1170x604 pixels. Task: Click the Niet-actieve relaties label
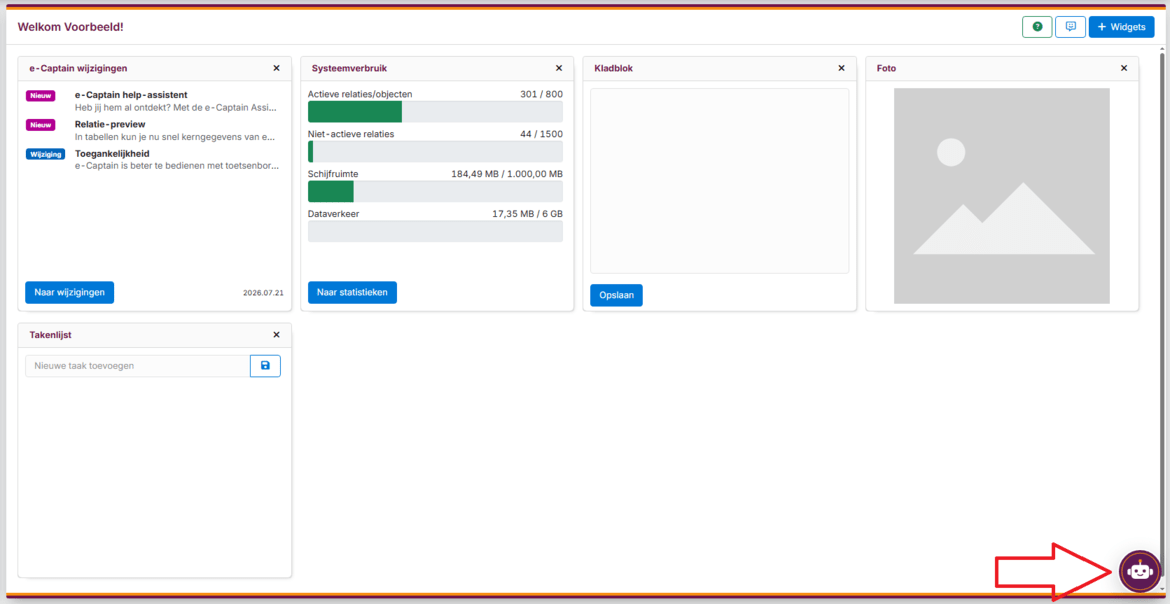click(351, 134)
